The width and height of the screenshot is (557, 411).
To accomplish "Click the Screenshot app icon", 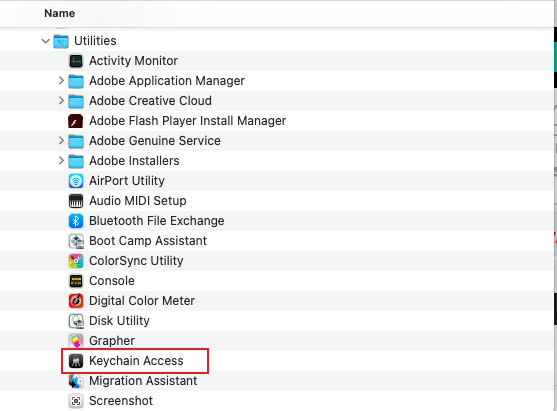I will coord(76,401).
